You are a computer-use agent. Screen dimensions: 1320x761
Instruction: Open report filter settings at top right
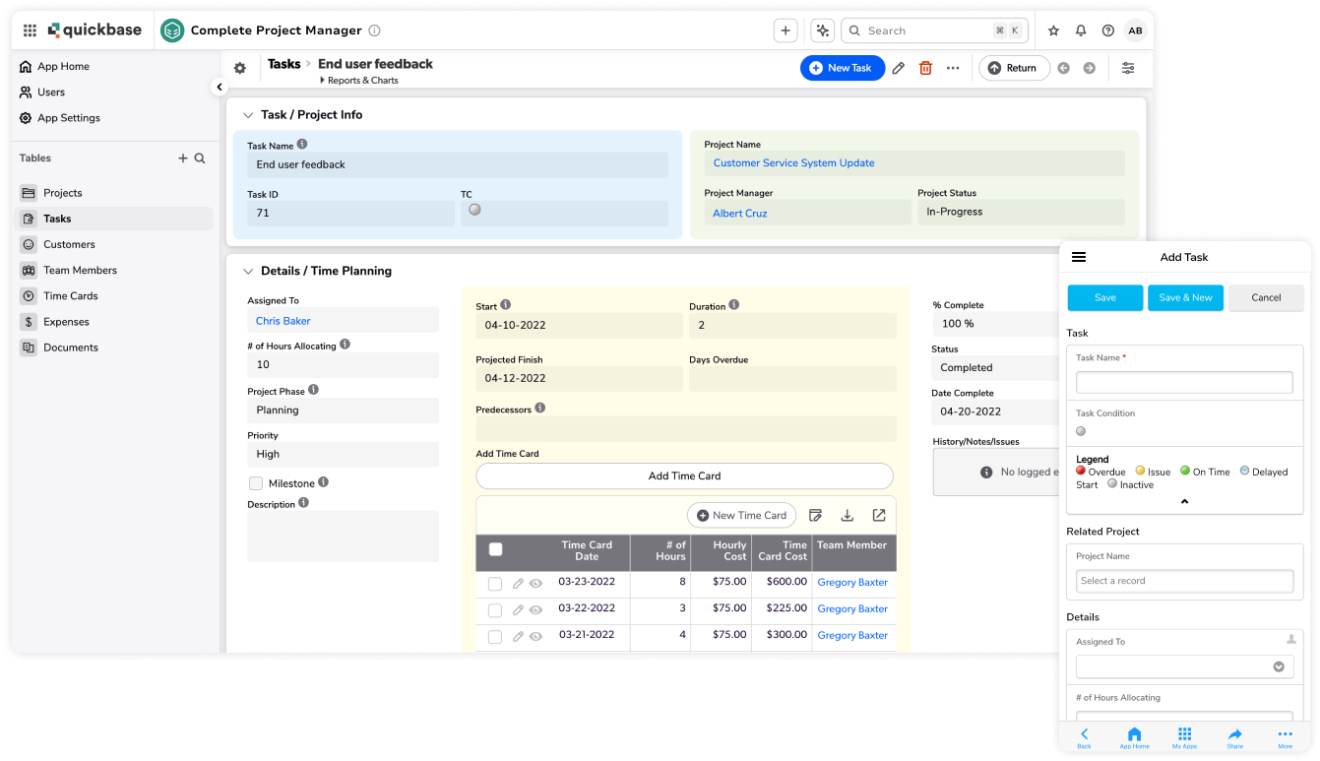(1128, 68)
